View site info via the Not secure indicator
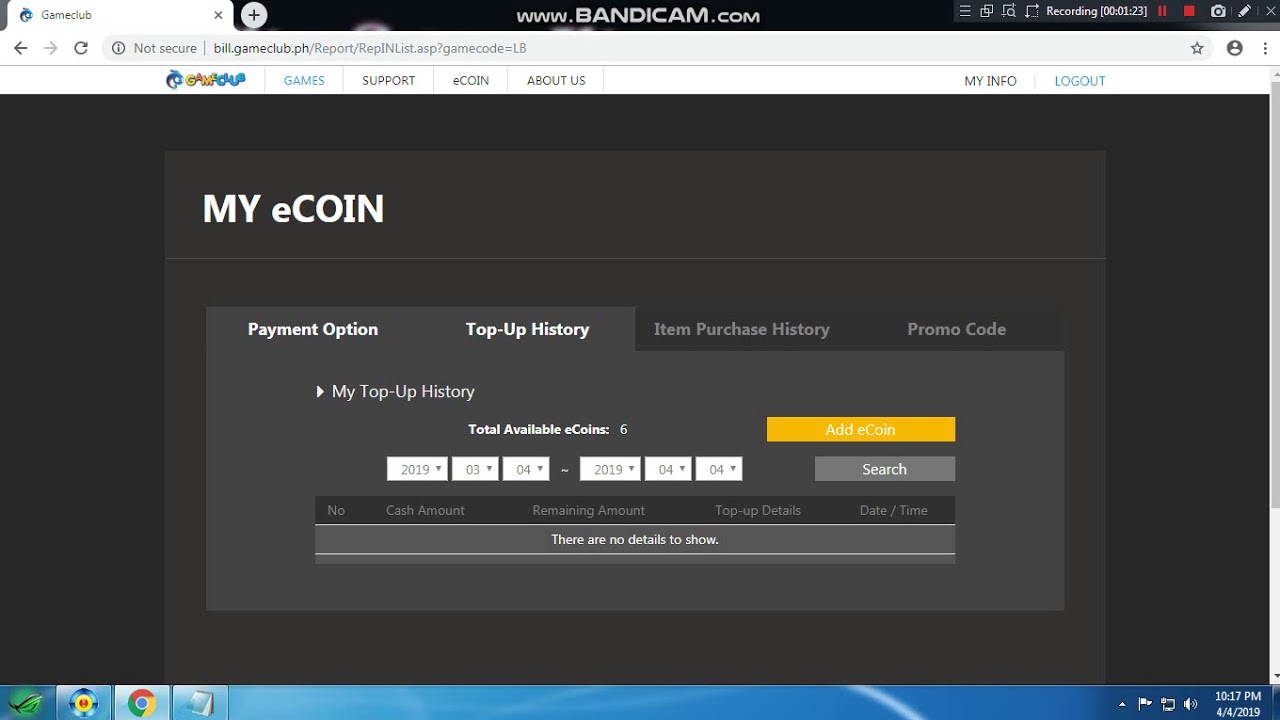Viewport: 1280px width, 720px height. point(156,47)
